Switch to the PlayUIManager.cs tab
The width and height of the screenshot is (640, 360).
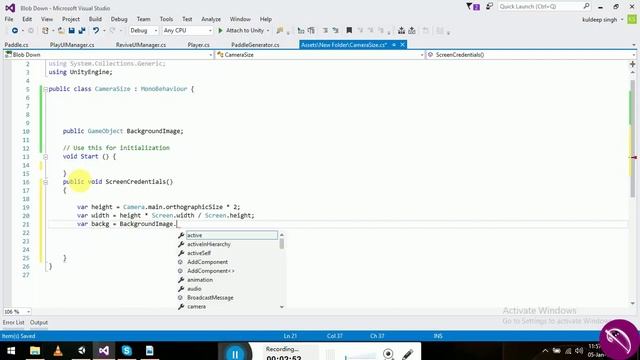[72, 45]
